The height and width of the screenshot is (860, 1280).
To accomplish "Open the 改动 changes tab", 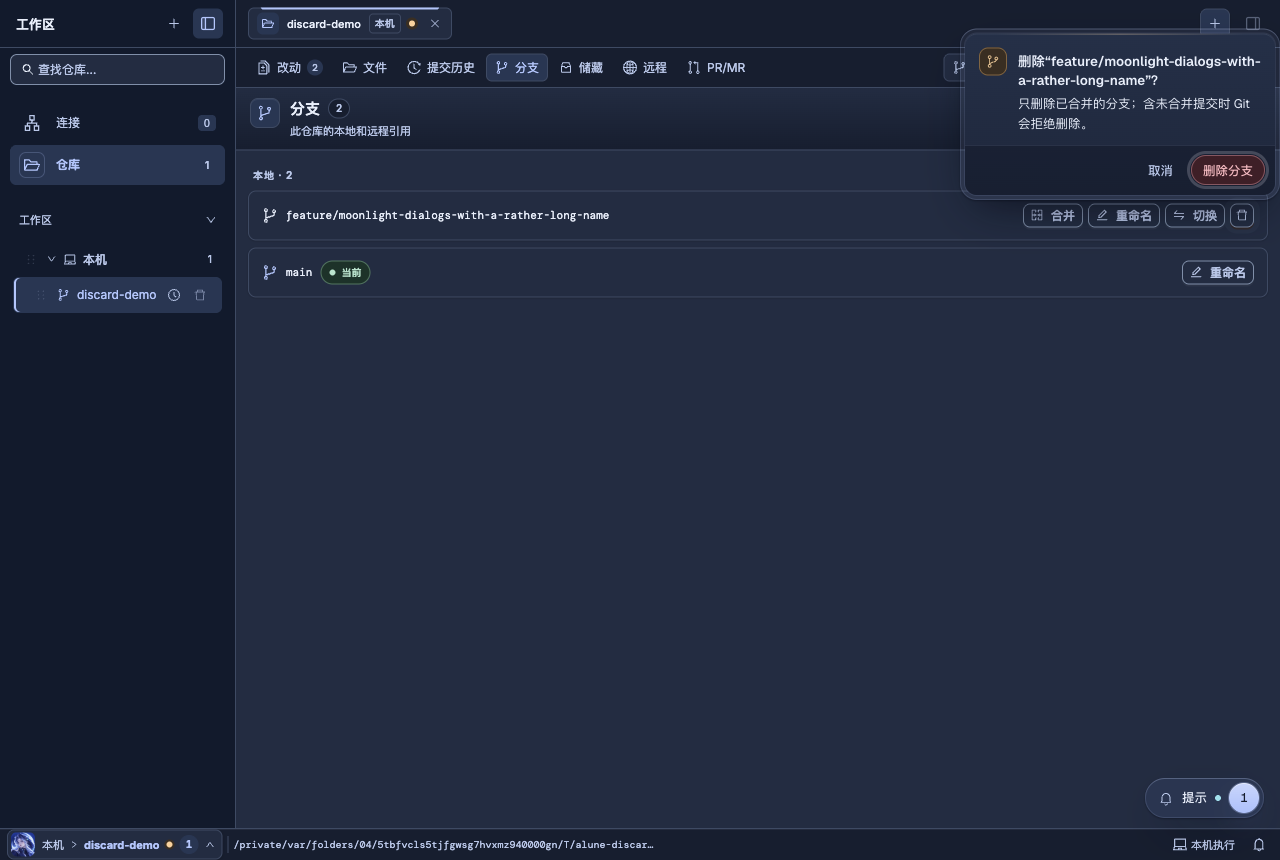I will [x=289, y=68].
